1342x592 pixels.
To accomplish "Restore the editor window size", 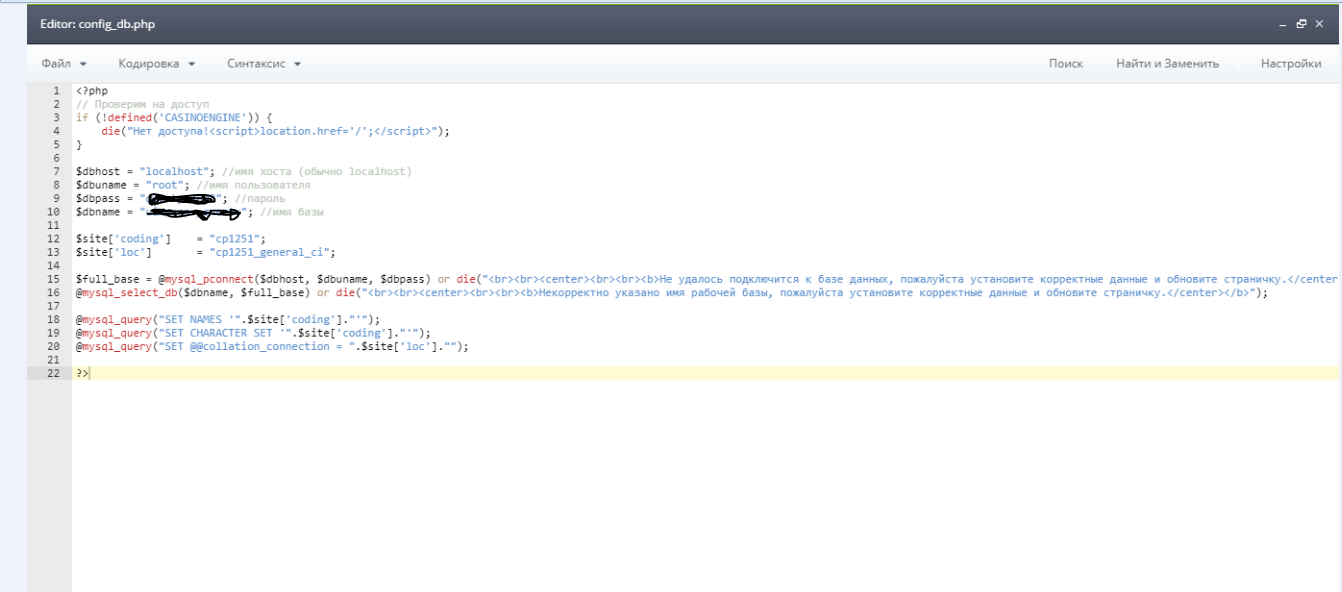I will tap(1301, 23).
